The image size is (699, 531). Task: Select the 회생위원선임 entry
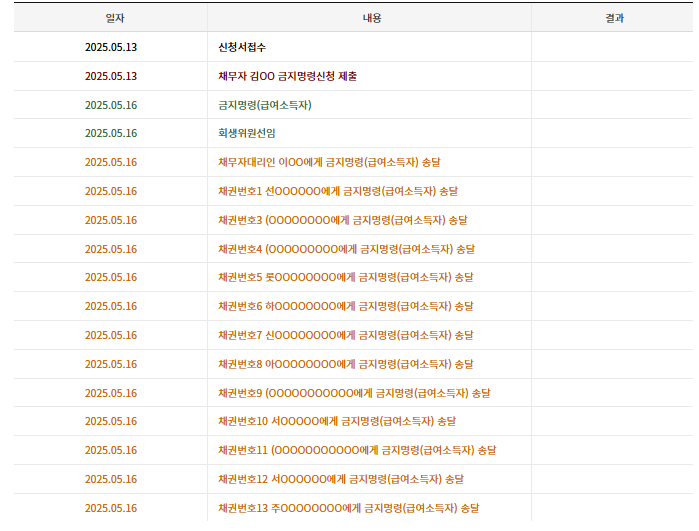point(247,133)
